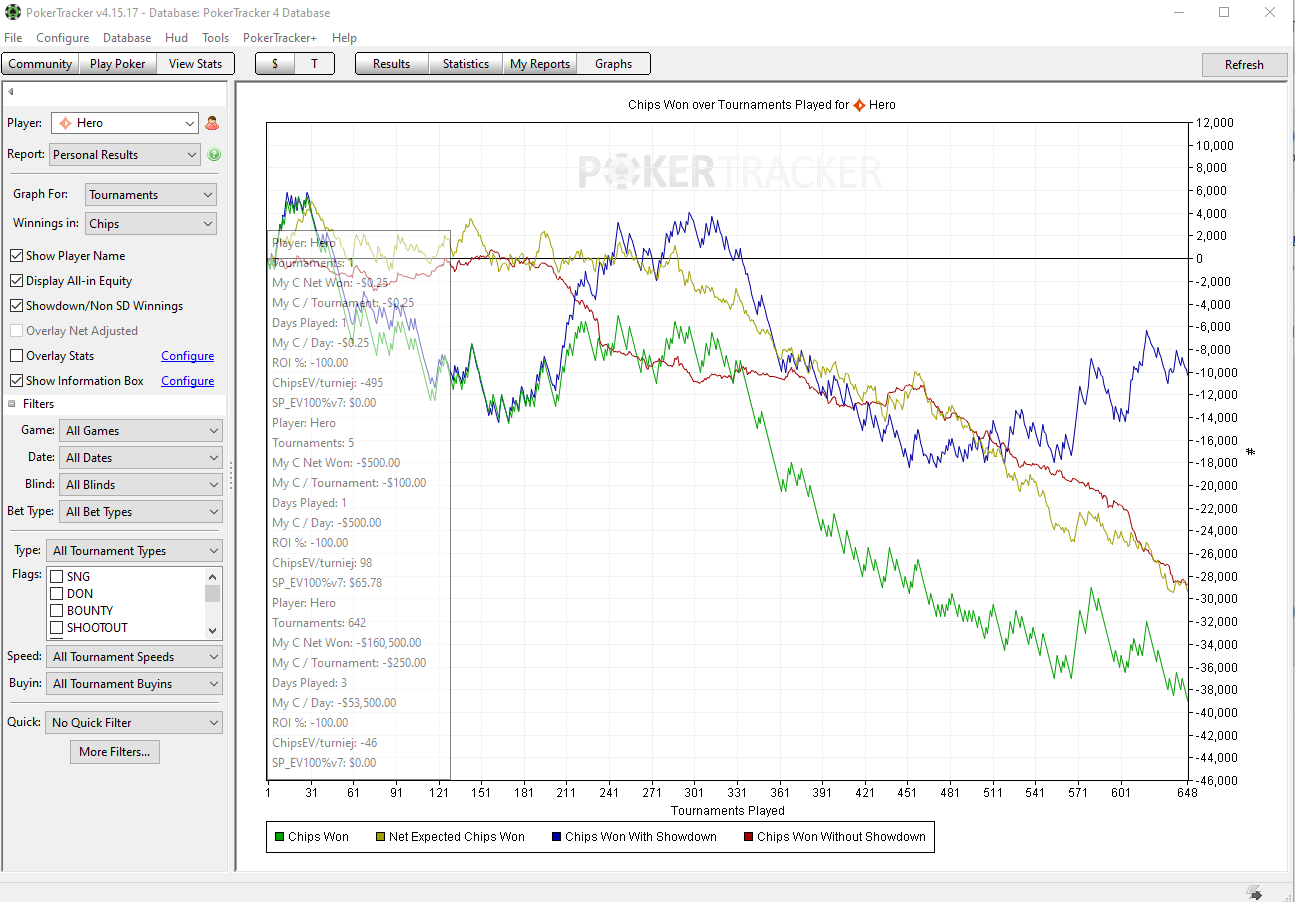Click the player profile icon next to Hero
This screenshot has height=902, width=1295.
pos(212,123)
